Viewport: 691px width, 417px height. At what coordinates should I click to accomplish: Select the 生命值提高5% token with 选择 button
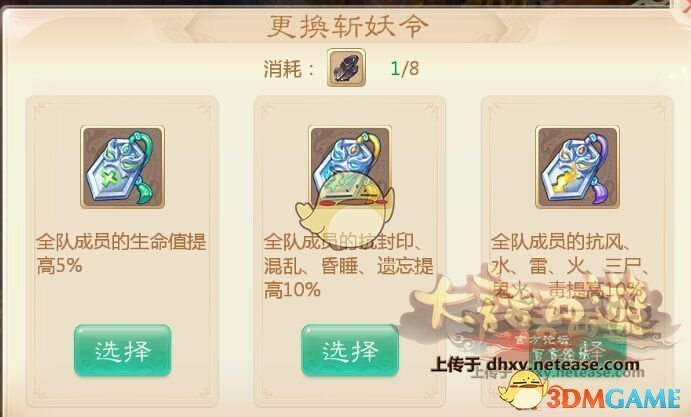coord(123,350)
